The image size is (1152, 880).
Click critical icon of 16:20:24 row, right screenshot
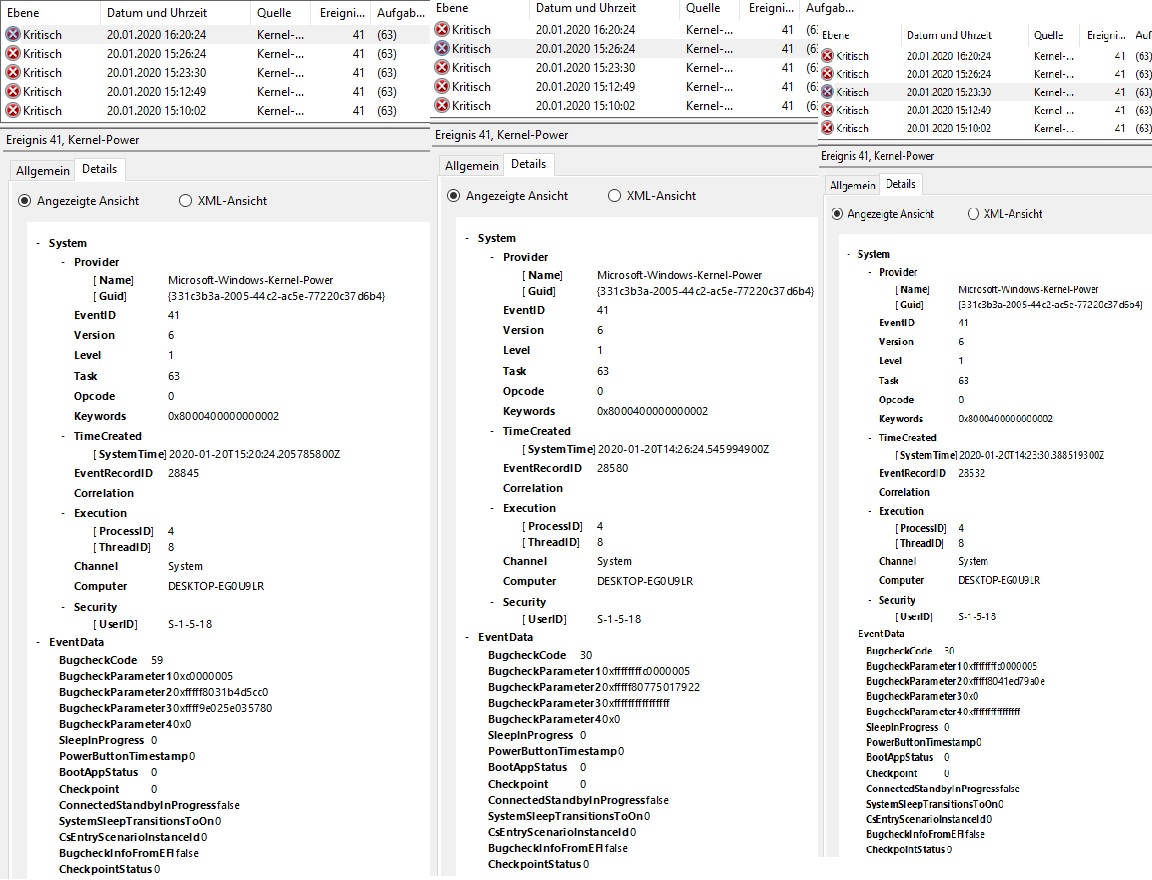(828, 56)
